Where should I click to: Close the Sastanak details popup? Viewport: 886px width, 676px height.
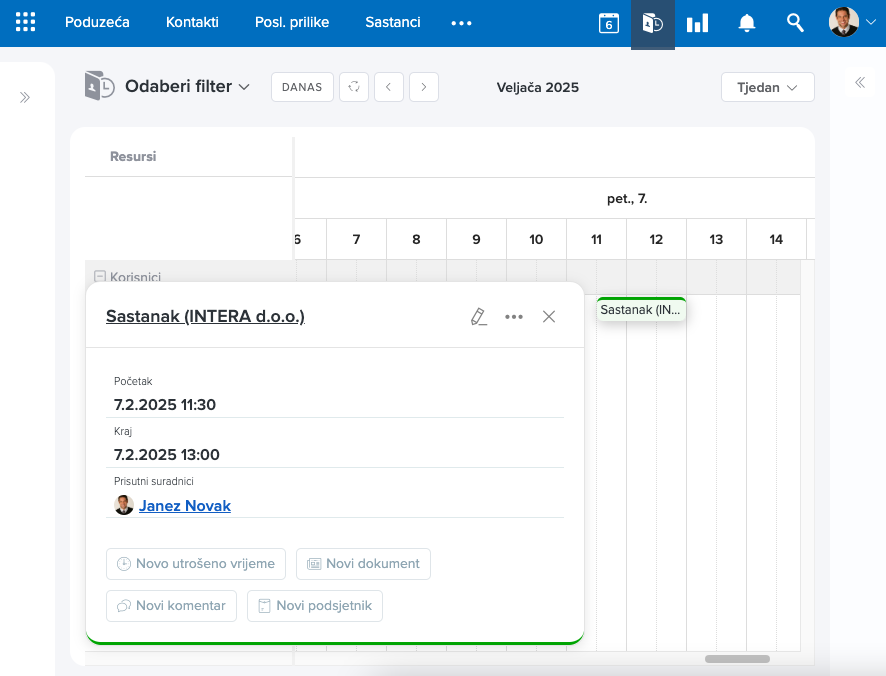549,317
